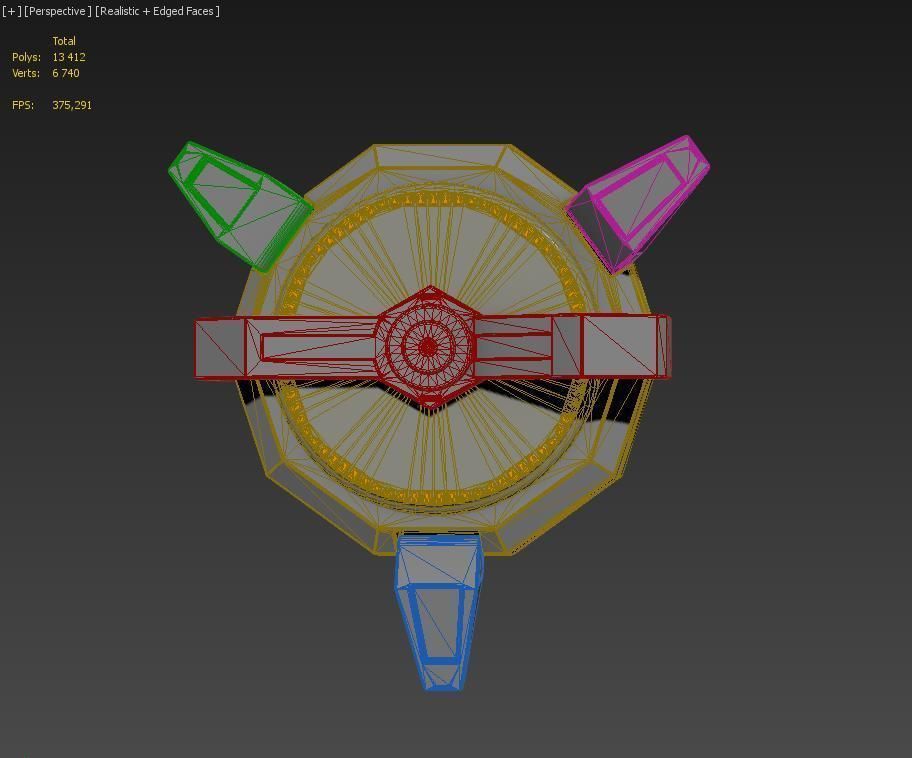Viewport: 912px width, 758px height.
Task: Open the [+] viewport general menu
Action: [x=12, y=11]
